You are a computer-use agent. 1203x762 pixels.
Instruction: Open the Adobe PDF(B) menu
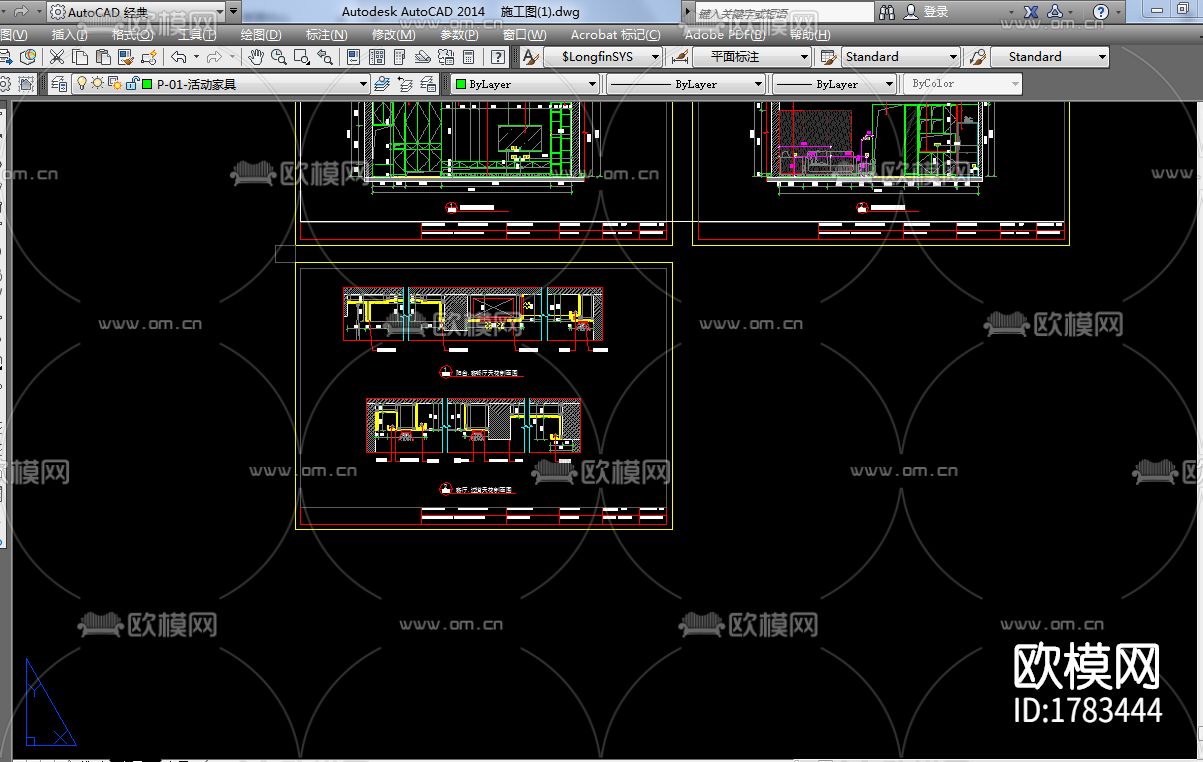tap(725, 34)
